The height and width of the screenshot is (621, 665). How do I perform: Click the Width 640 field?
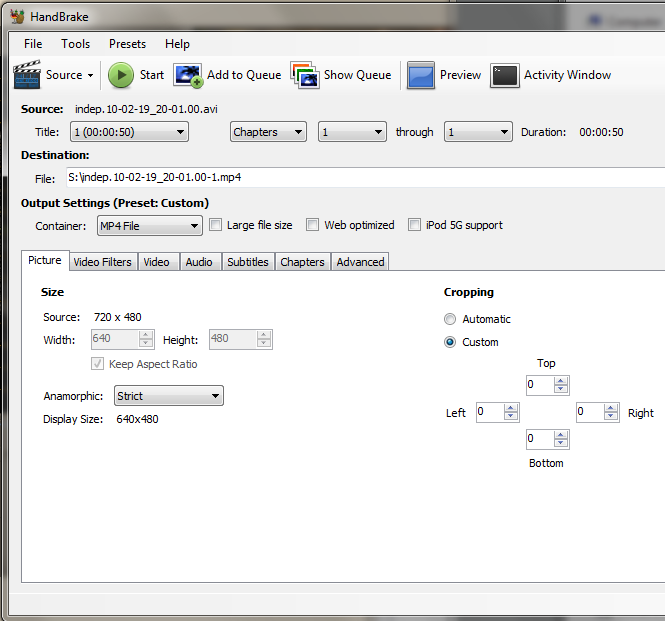point(115,339)
